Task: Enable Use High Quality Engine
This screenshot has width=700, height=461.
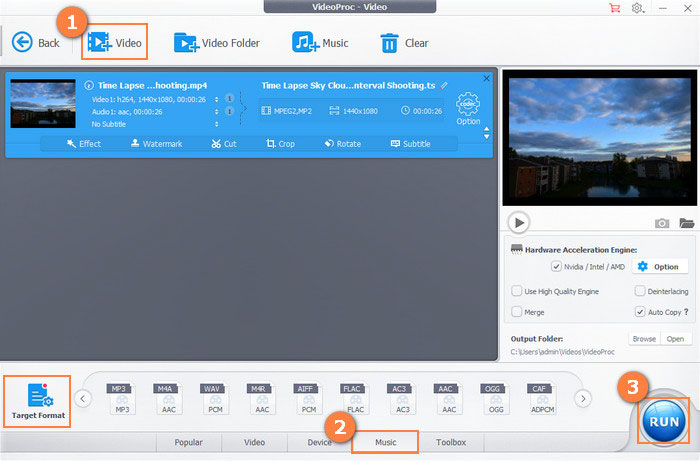Action: coord(517,291)
